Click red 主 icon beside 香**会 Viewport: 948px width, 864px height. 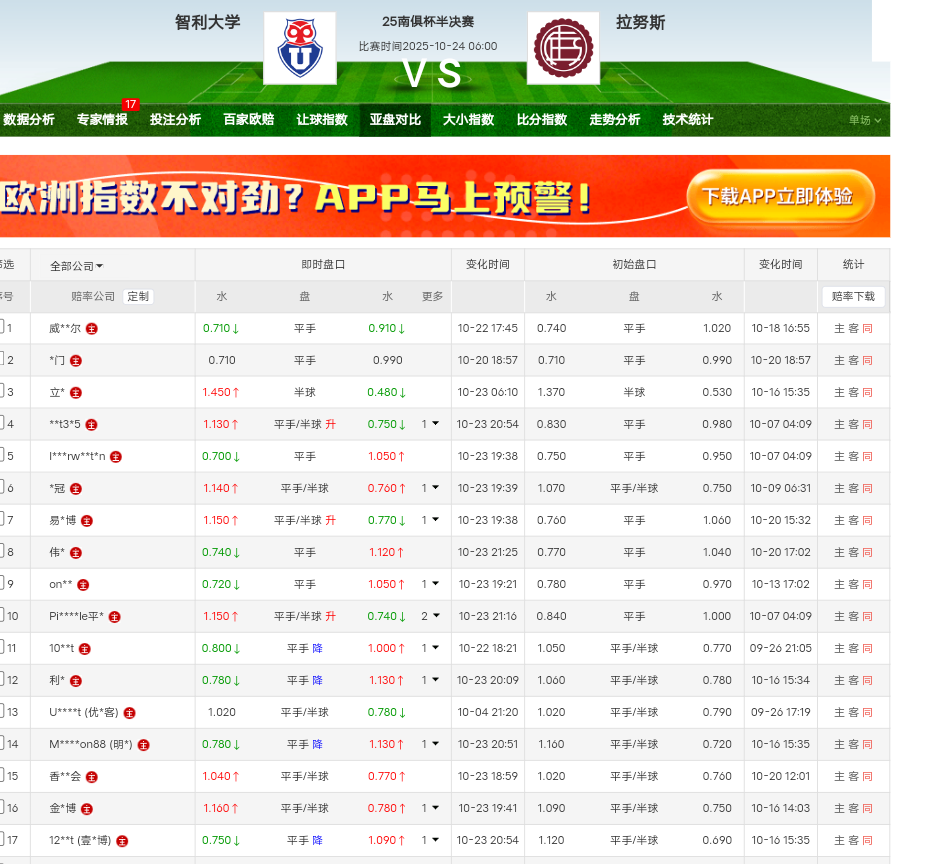coord(92,777)
